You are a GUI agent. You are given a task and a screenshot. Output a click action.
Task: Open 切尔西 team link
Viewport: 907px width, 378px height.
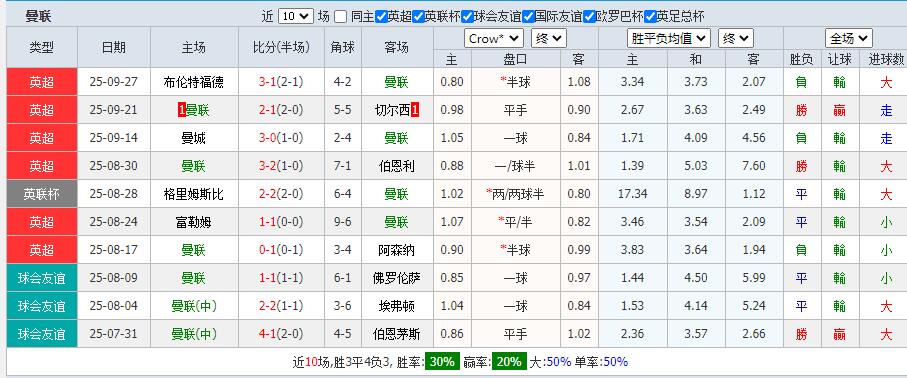point(393,110)
